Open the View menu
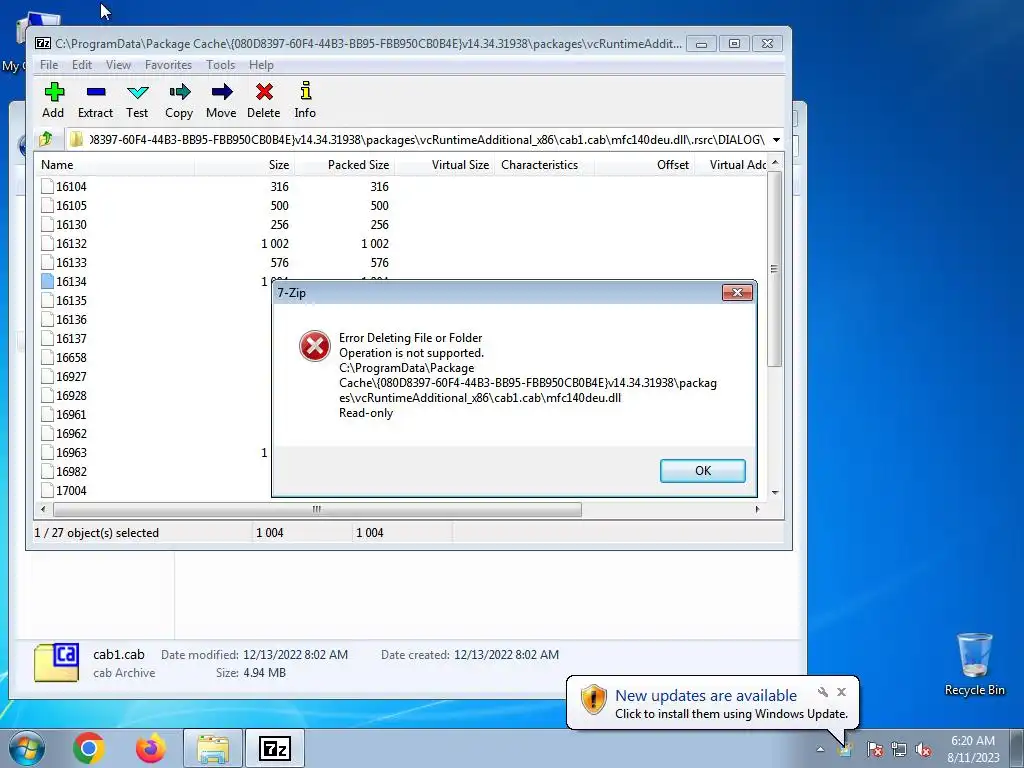This screenshot has height=768, width=1024. click(118, 65)
